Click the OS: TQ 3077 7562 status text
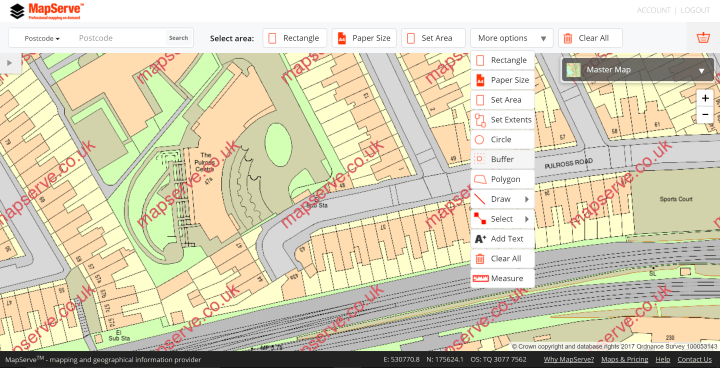This screenshot has width=720, height=368. click(x=498, y=359)
